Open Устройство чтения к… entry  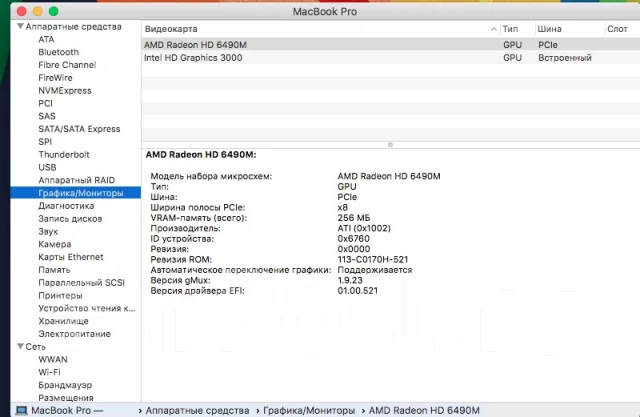(87, 308)
